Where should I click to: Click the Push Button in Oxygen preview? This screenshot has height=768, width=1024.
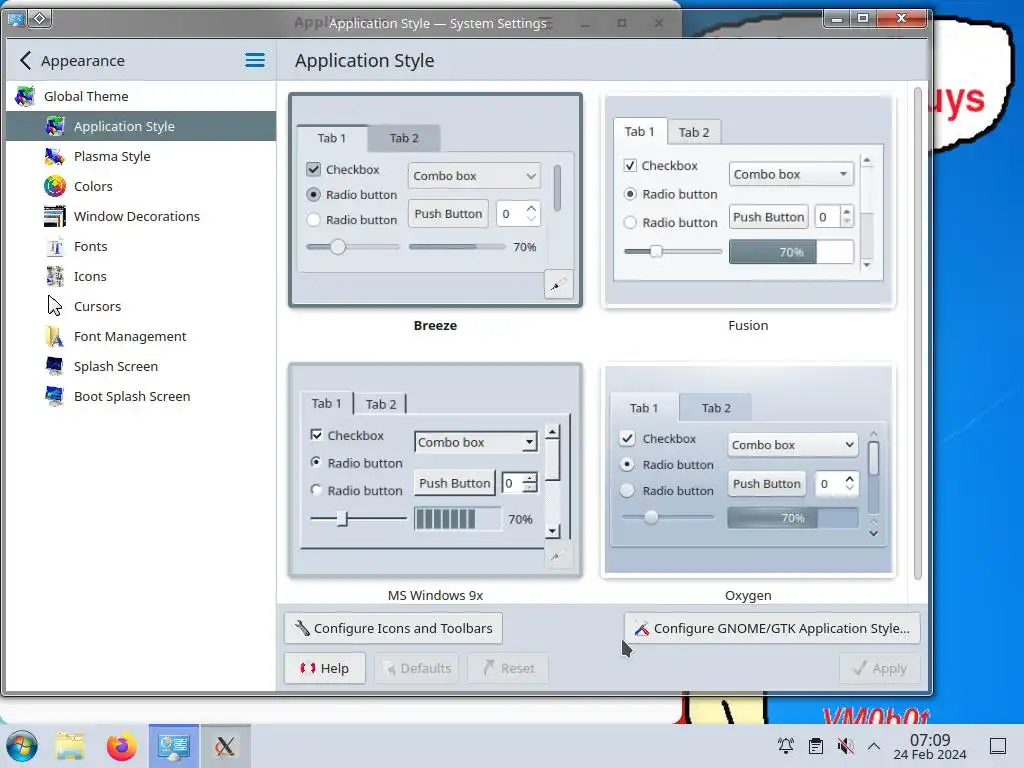click(767, 484)
